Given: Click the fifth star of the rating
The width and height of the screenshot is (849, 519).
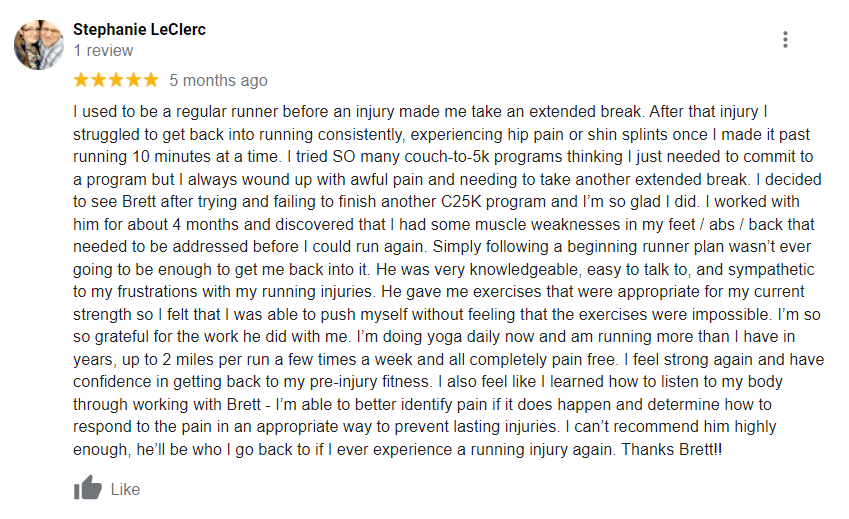Looking at the screenshot, I should [150, 80].
